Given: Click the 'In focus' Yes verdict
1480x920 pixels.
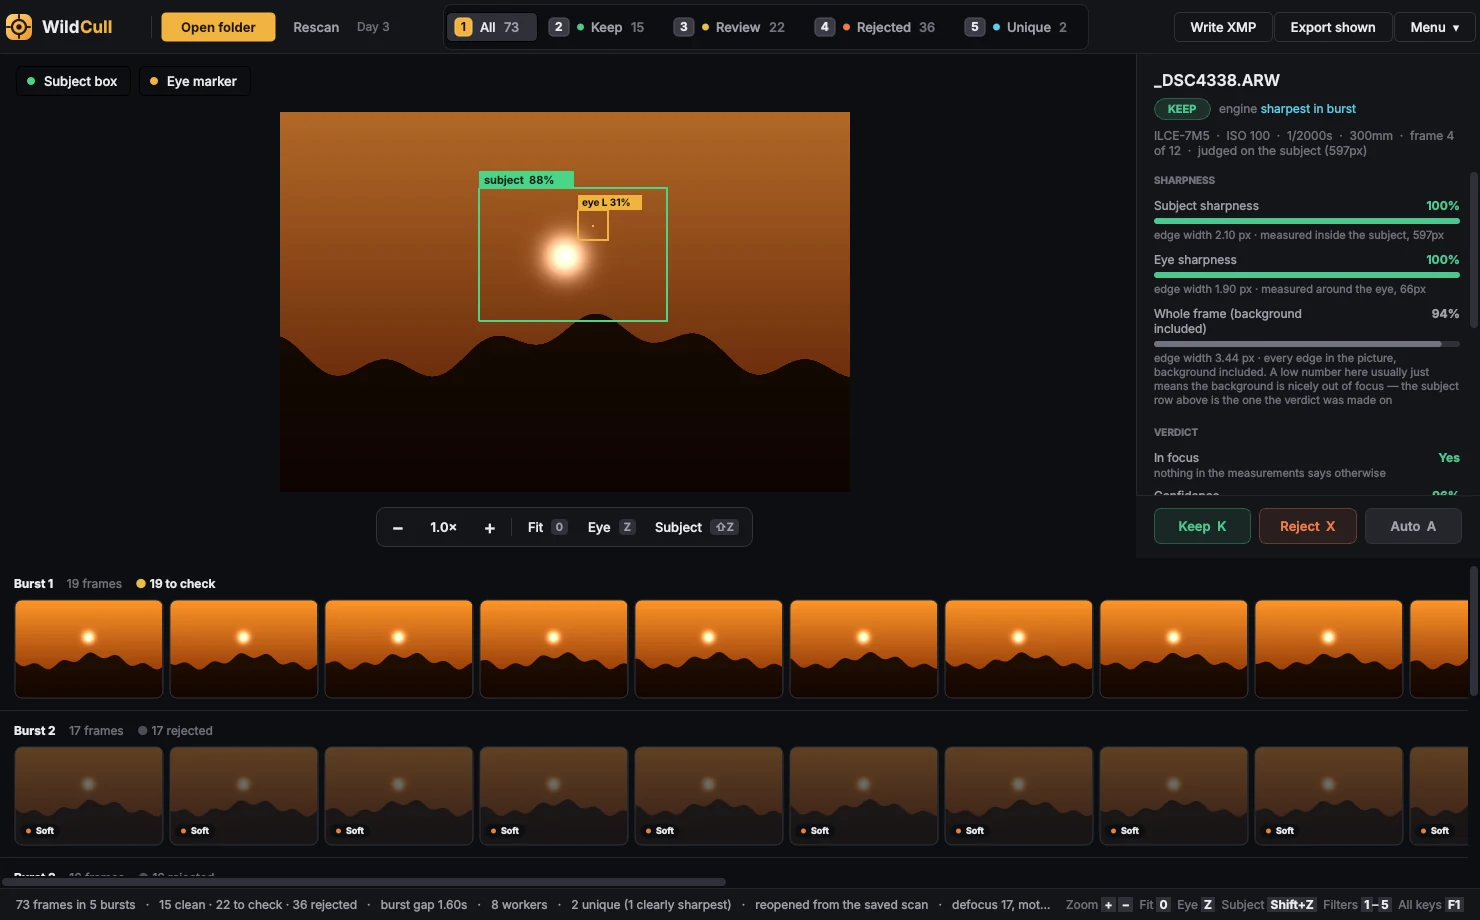Looking at the screenshot, I should tap(1449, 458).
